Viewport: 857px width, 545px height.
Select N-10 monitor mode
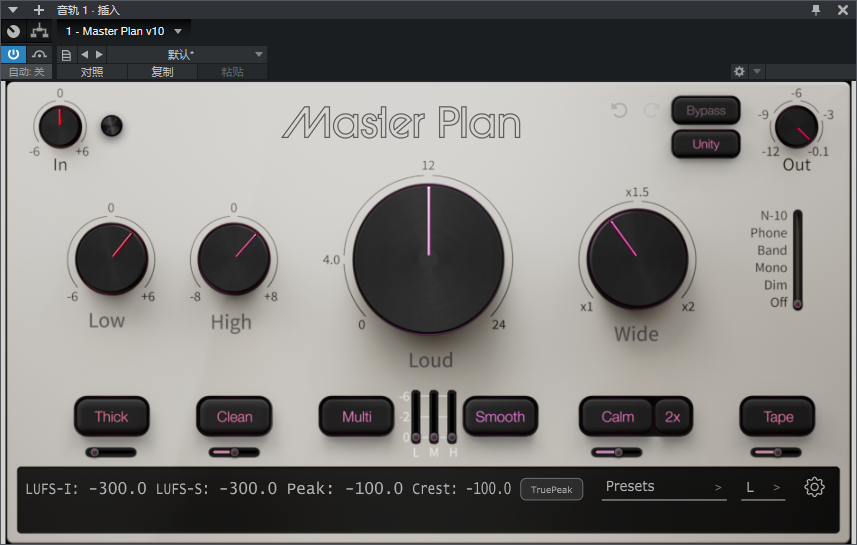[x=773, y=215]
